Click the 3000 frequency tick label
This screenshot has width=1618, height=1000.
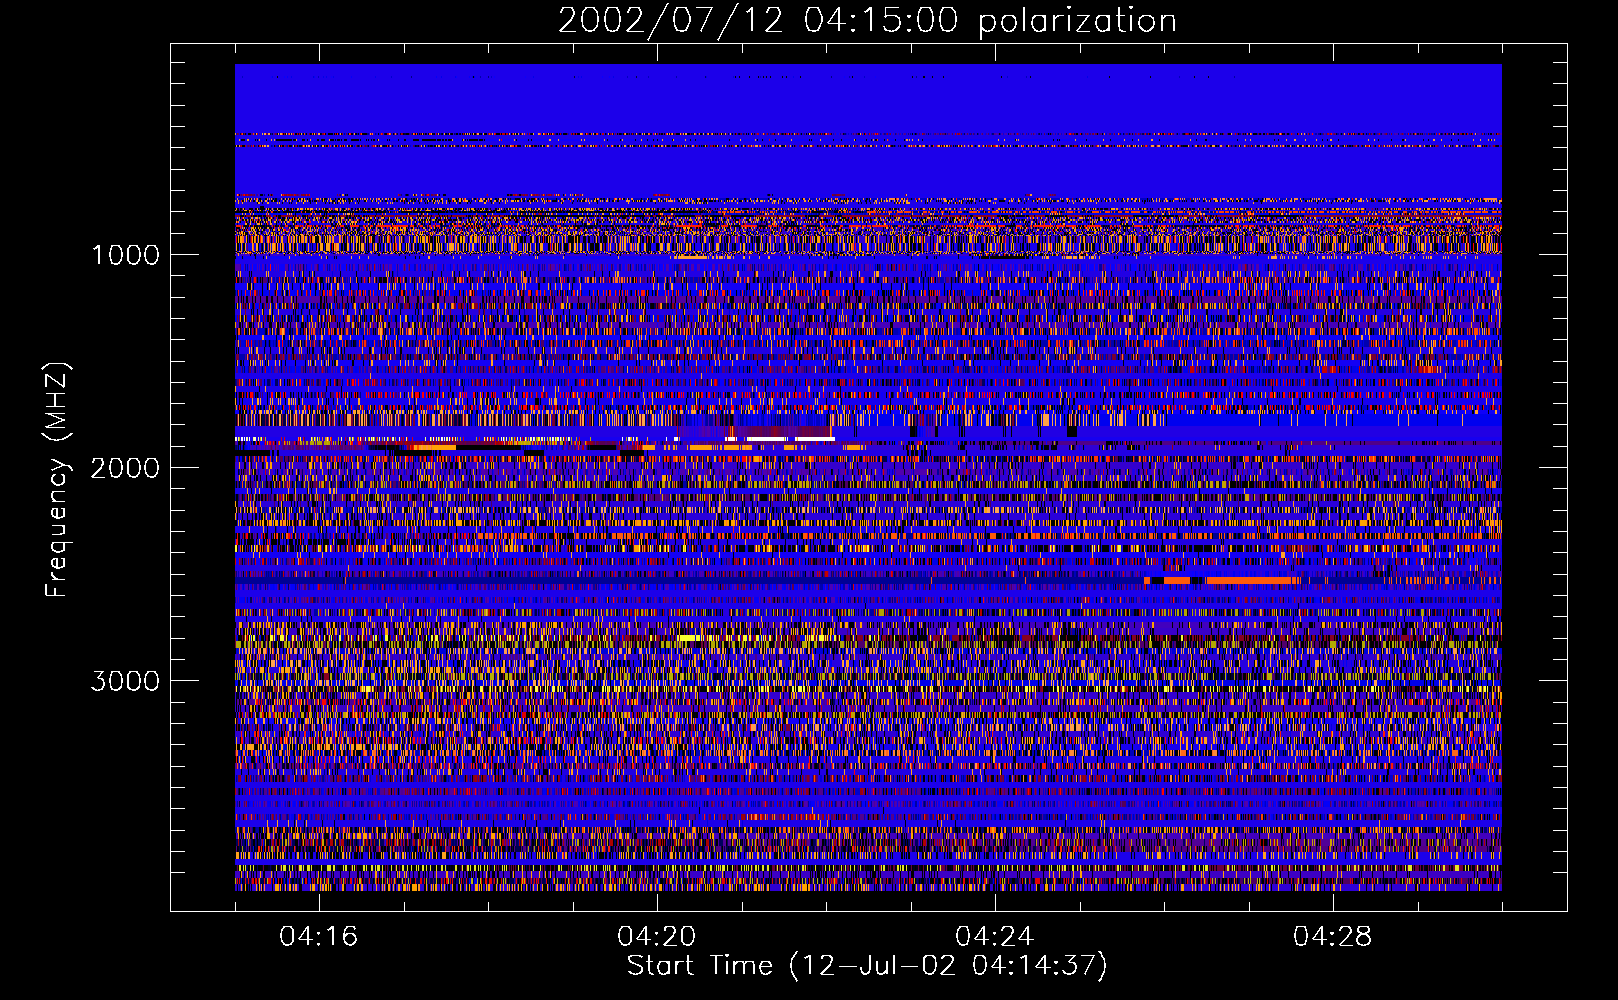(125, 681)
